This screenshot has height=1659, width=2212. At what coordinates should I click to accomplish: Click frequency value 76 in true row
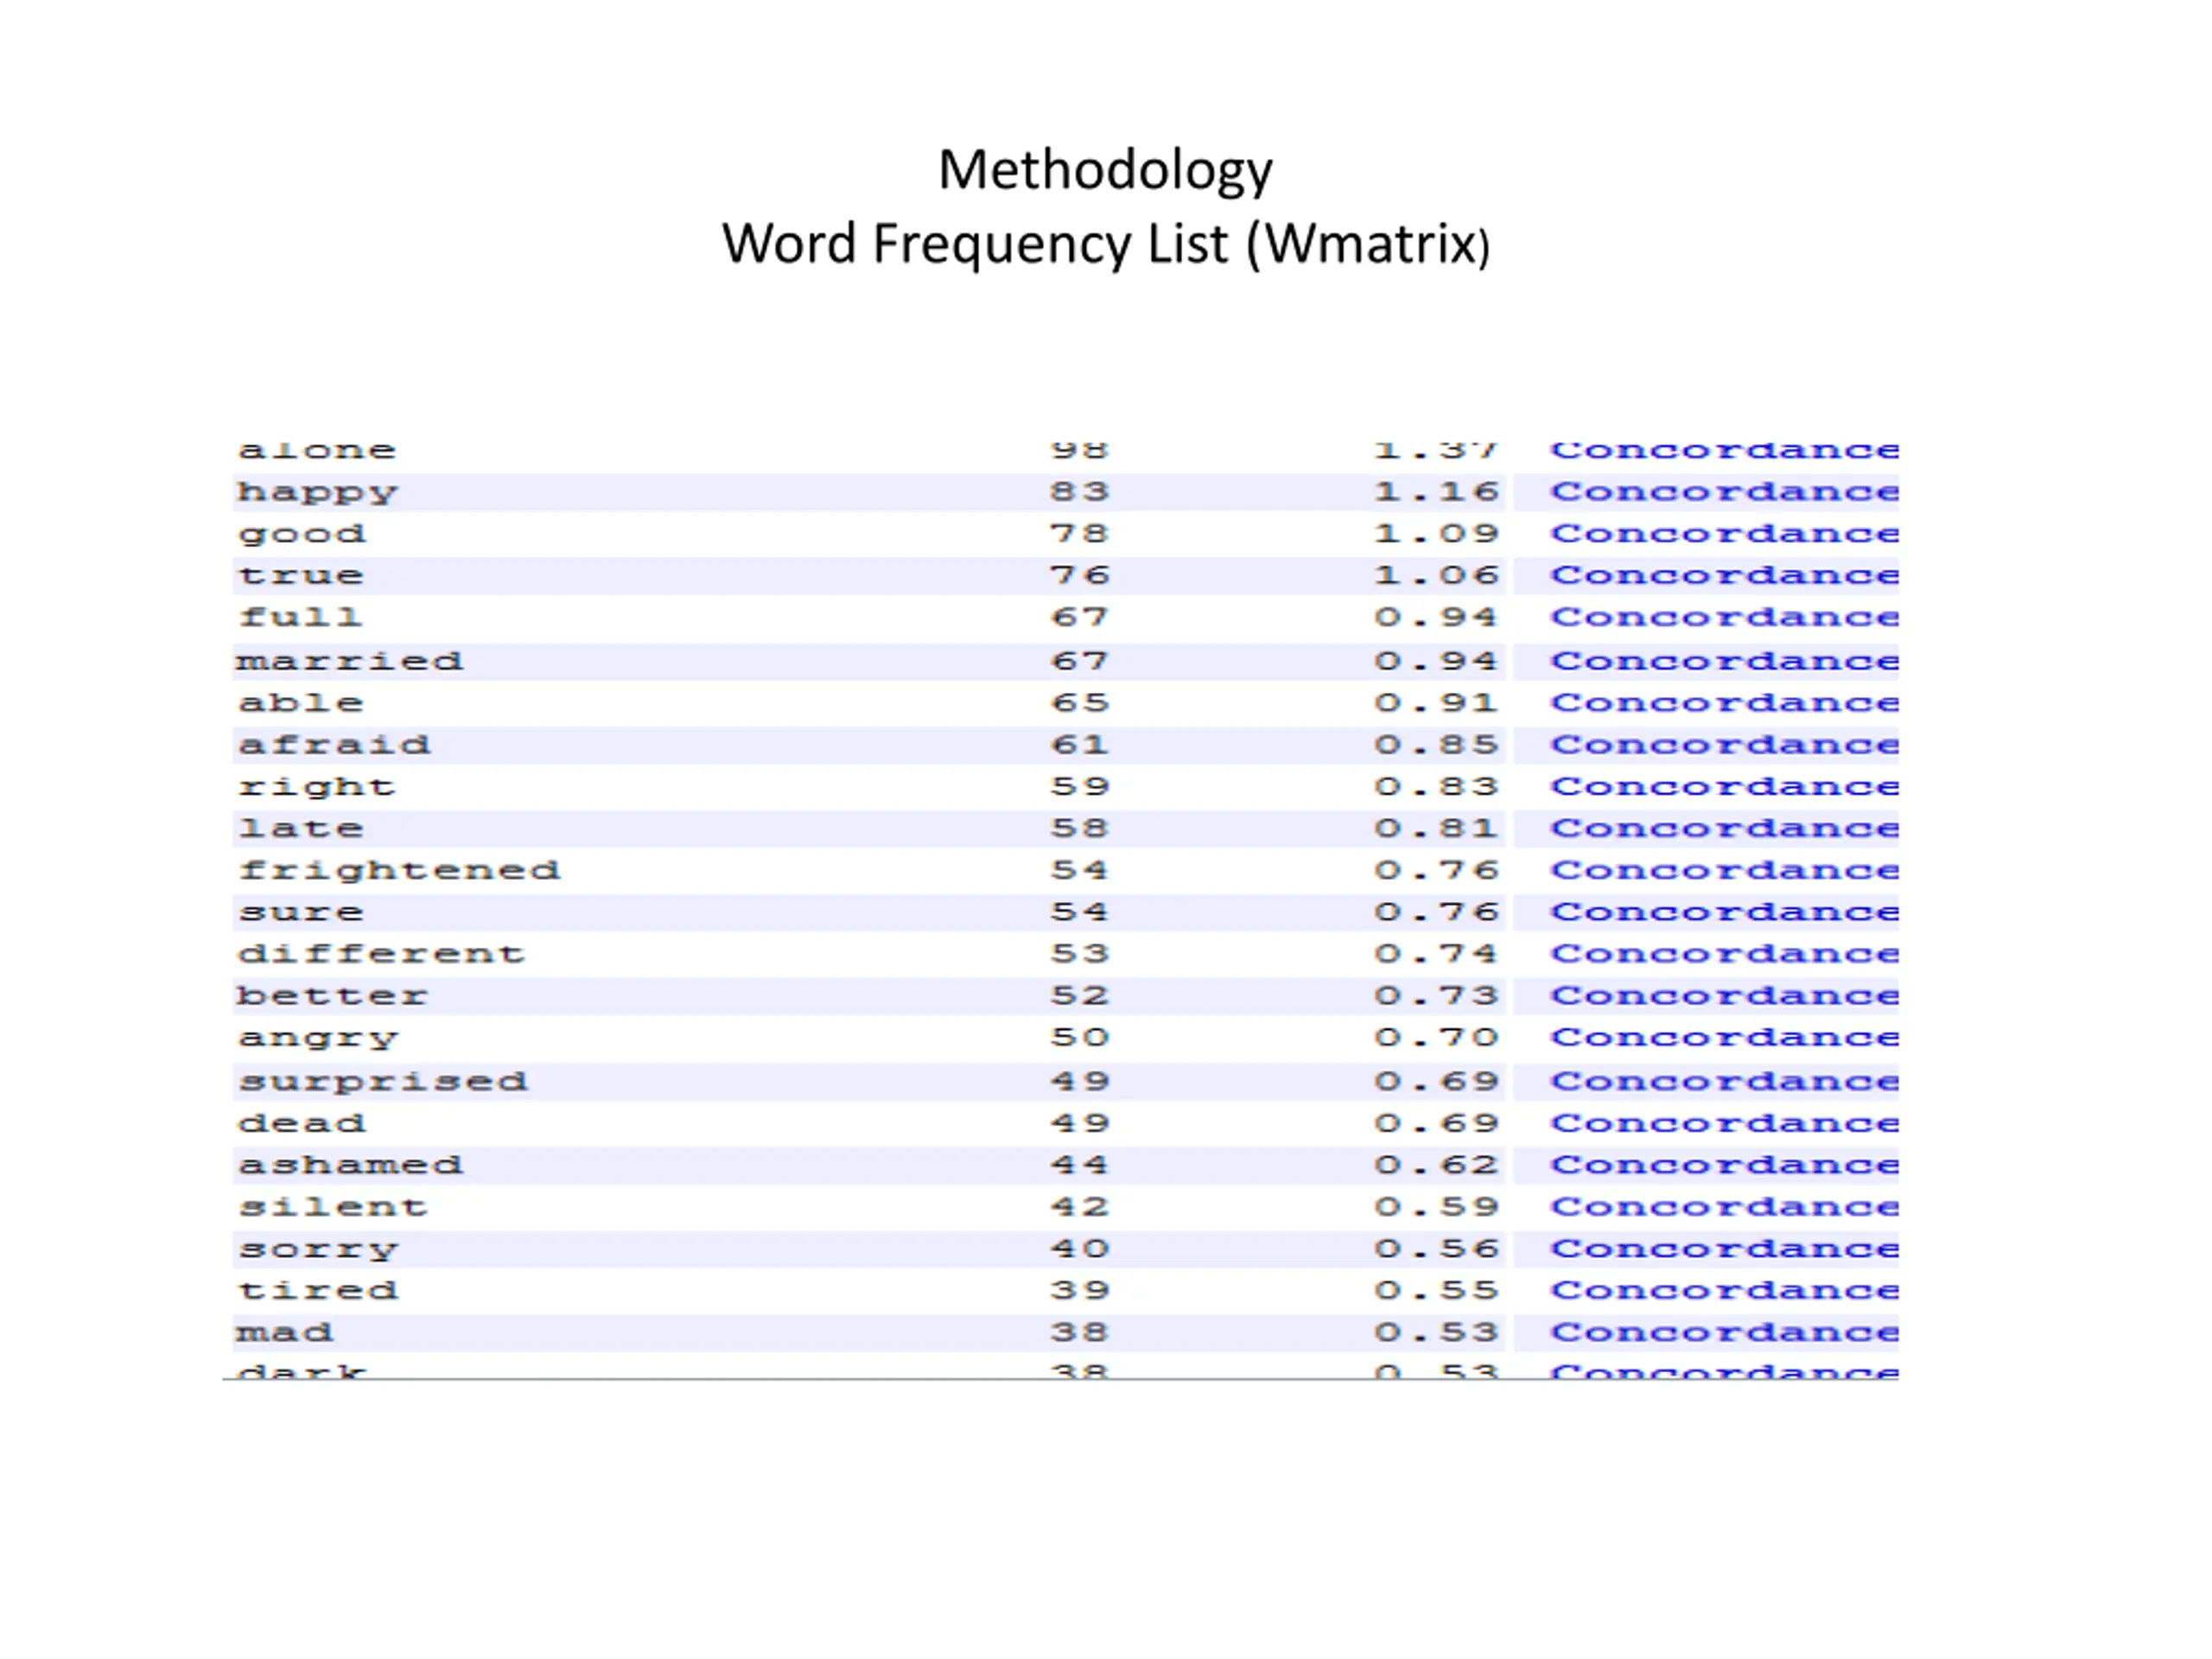(1080, 576)
